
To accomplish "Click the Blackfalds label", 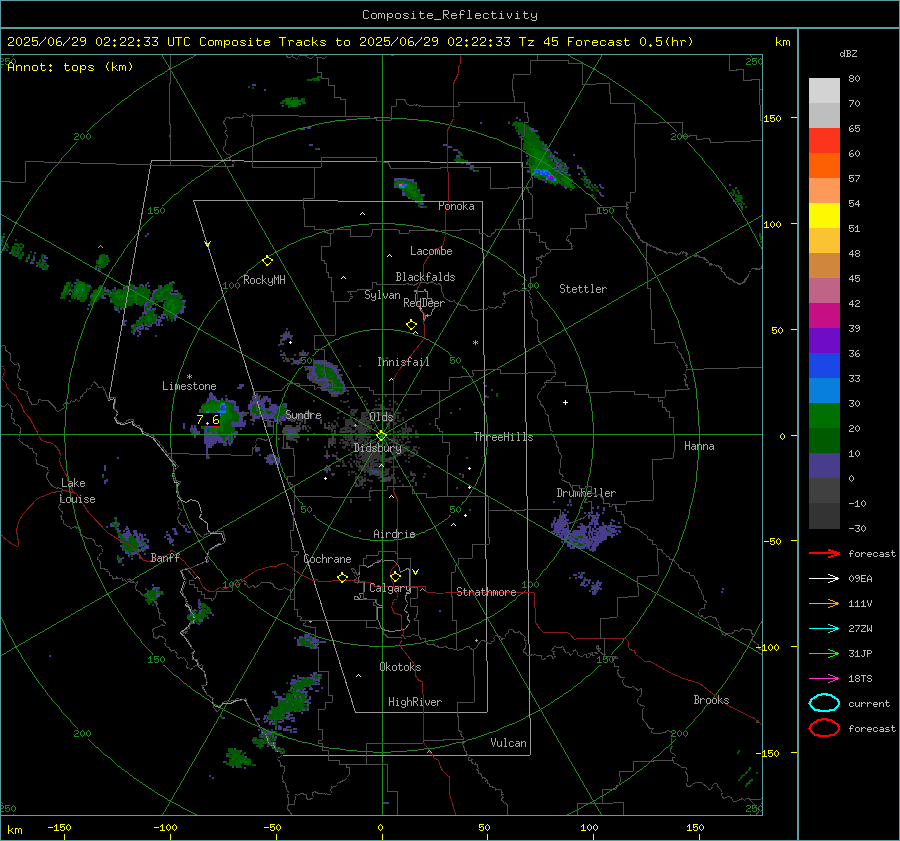I will click(425, 277).
